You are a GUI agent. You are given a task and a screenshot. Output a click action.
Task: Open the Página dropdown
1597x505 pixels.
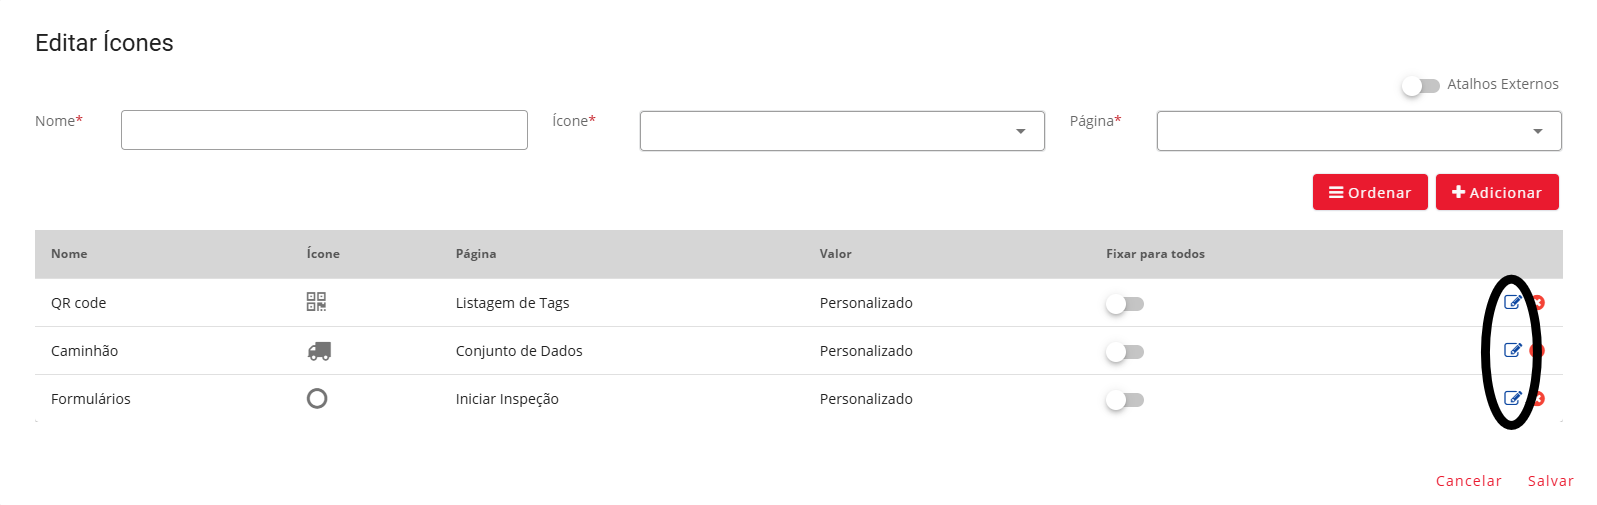(1359, 131)
